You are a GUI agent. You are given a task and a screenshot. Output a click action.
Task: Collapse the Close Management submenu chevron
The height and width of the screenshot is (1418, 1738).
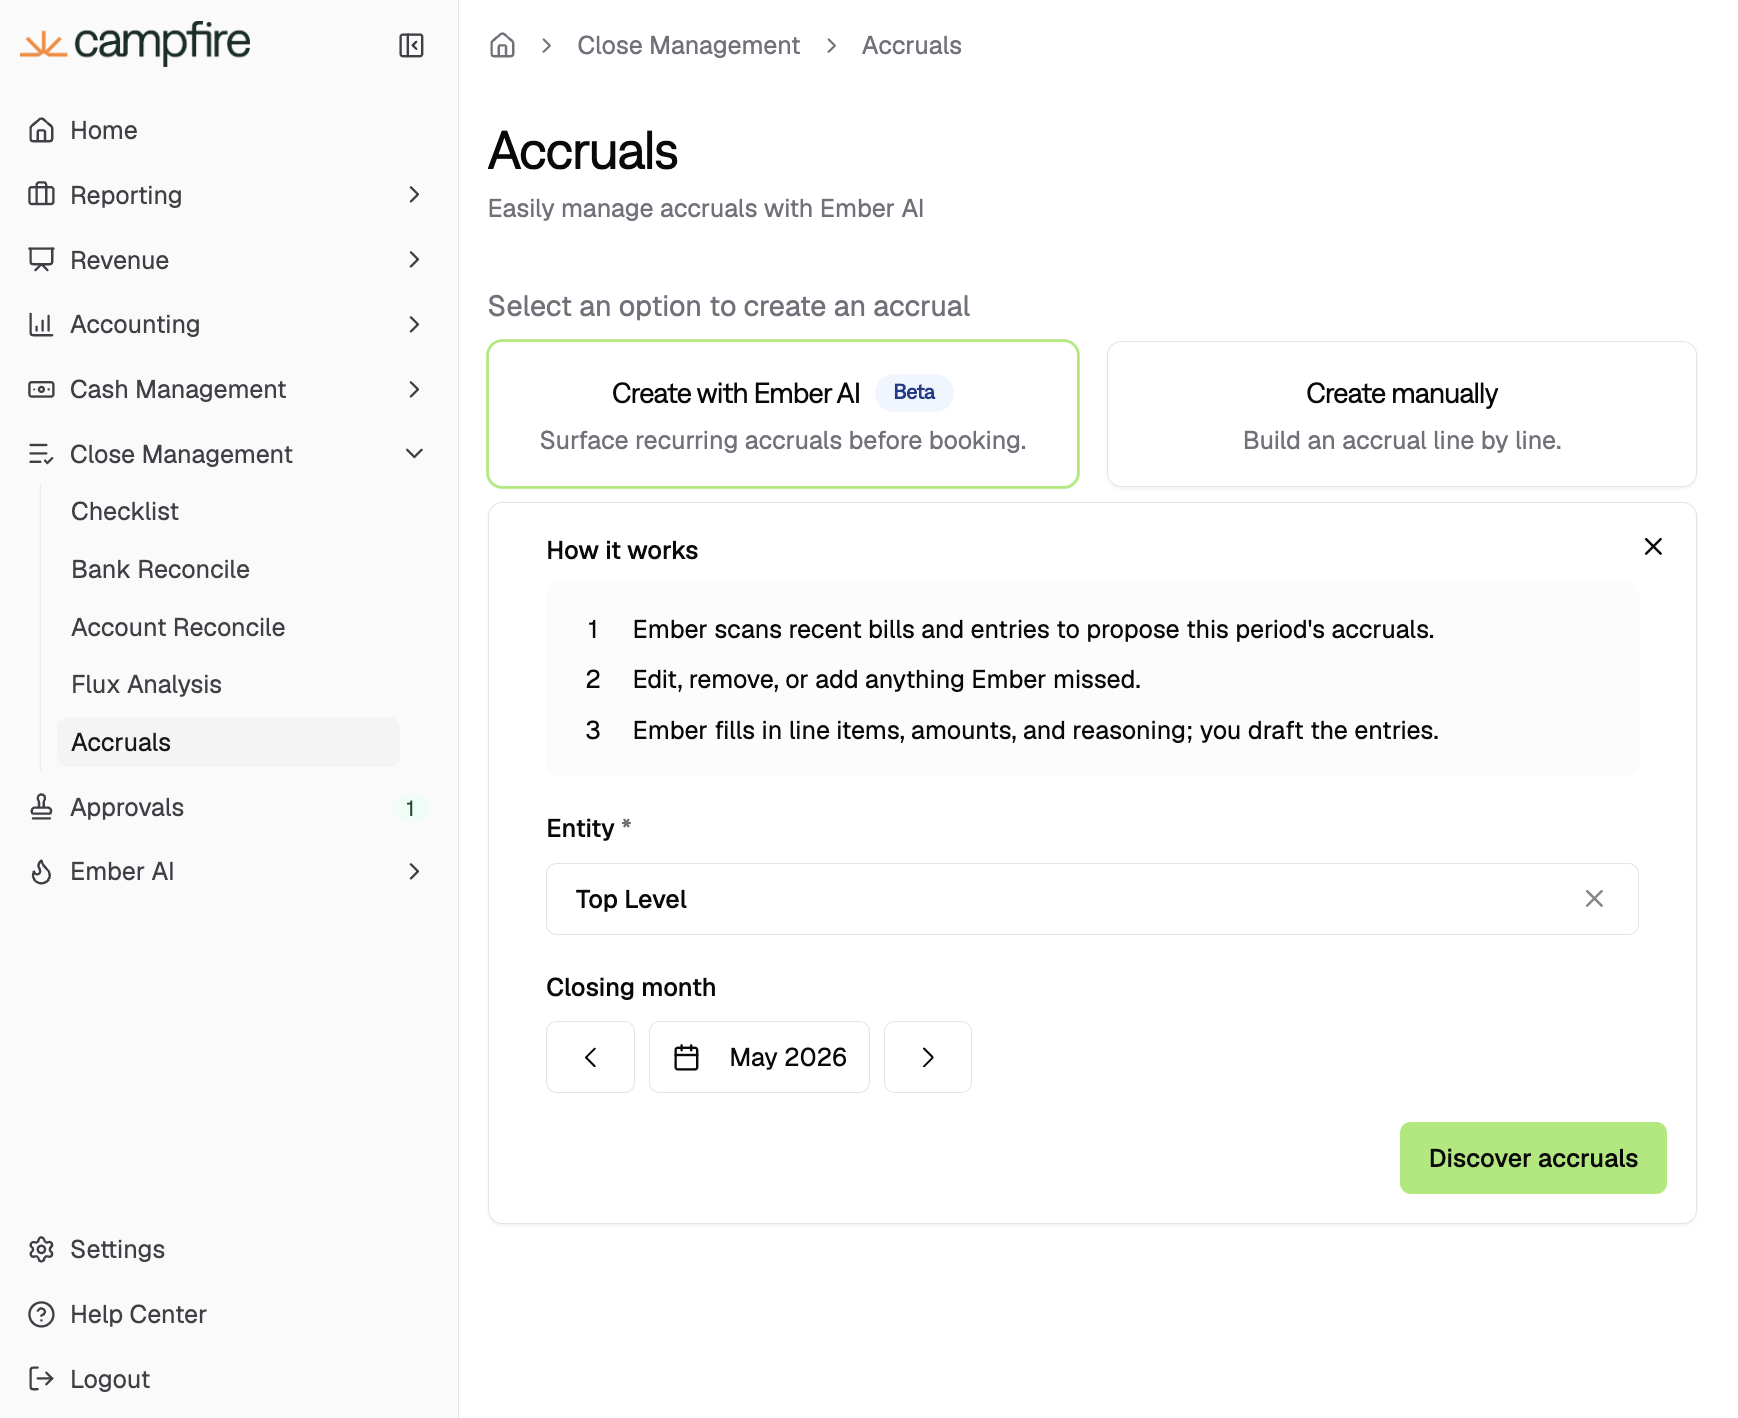pyautogui.click(x=414, y=454)
